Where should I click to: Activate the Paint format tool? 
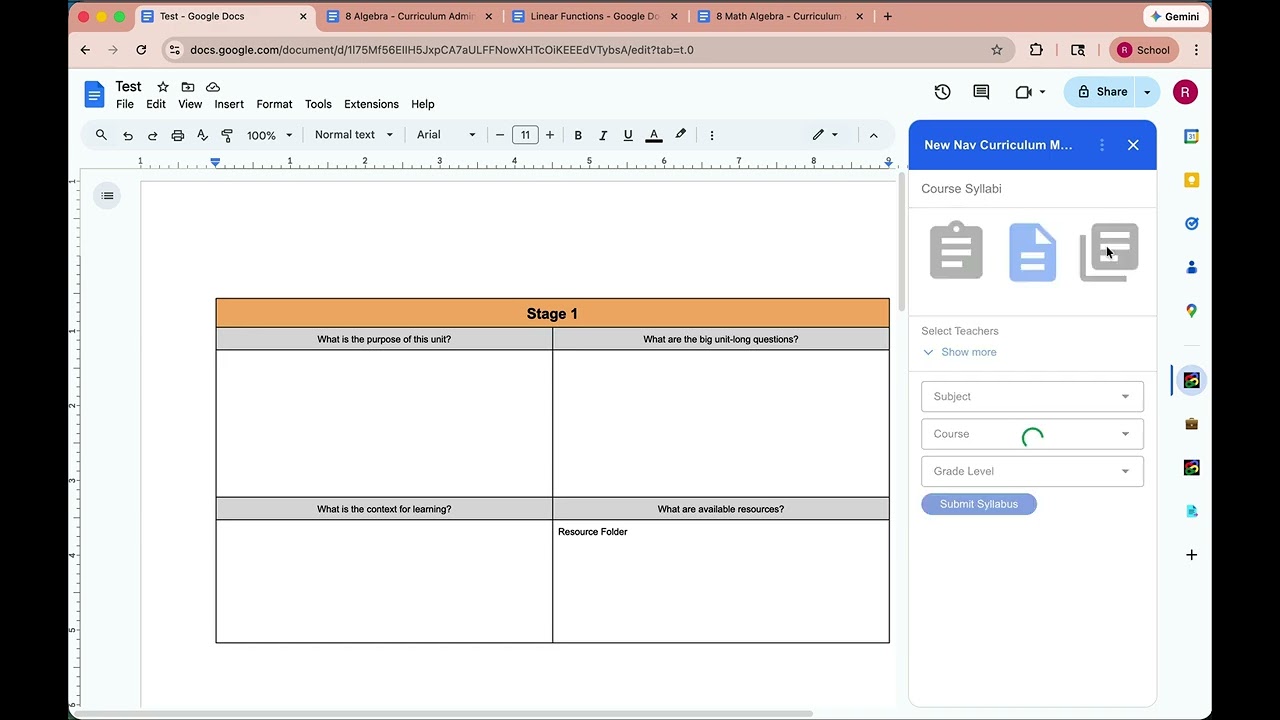point(227,135)
